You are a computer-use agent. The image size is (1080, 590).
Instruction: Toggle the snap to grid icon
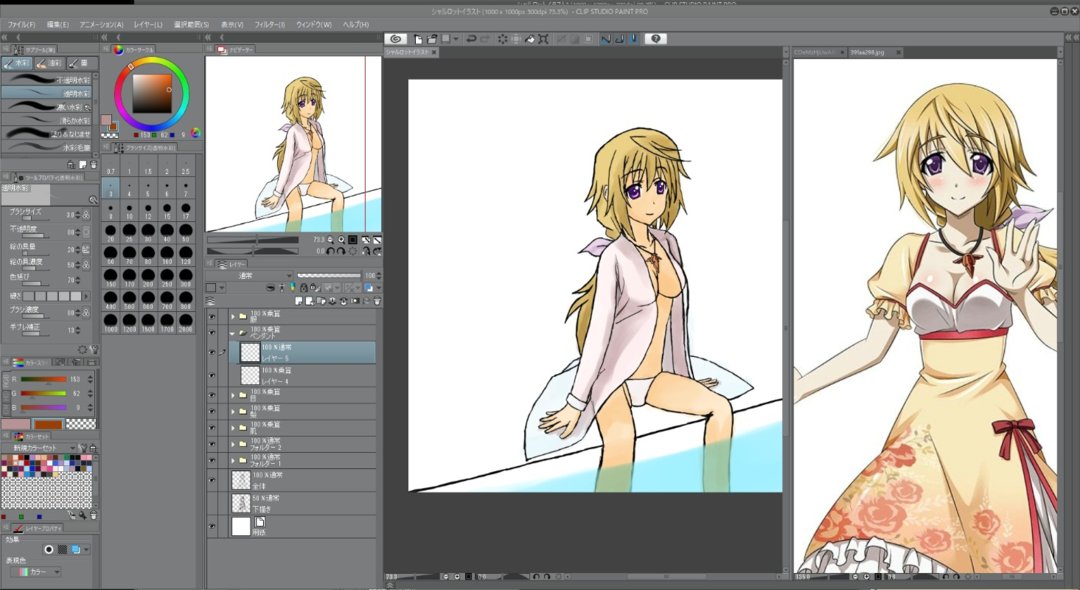[x=633, y=39]
